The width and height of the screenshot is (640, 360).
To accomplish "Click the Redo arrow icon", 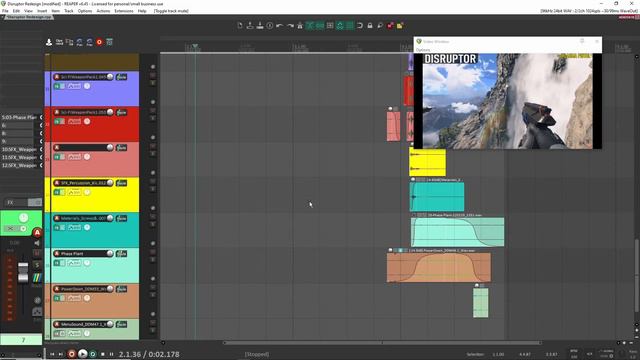I will (x=290, y=26).
